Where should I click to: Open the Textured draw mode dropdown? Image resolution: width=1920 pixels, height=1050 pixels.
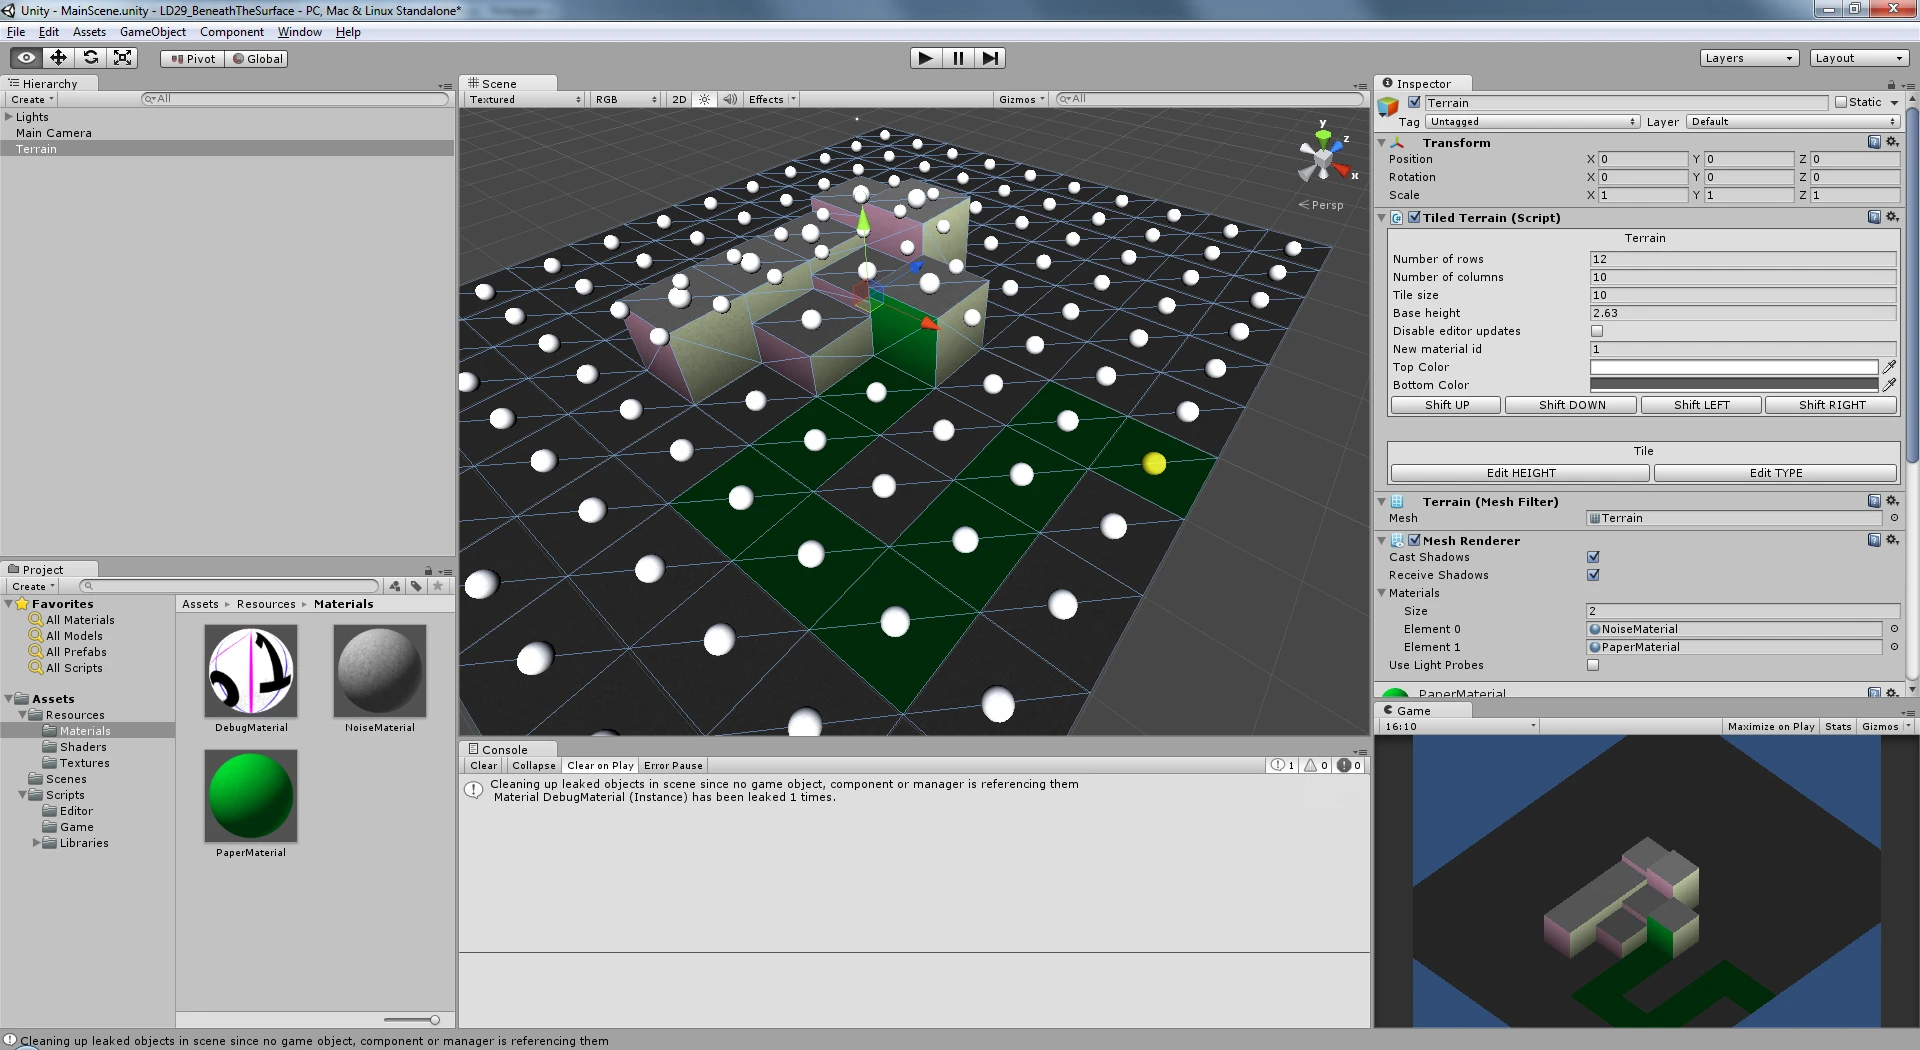pyautogui.click(x=525, y=99)
